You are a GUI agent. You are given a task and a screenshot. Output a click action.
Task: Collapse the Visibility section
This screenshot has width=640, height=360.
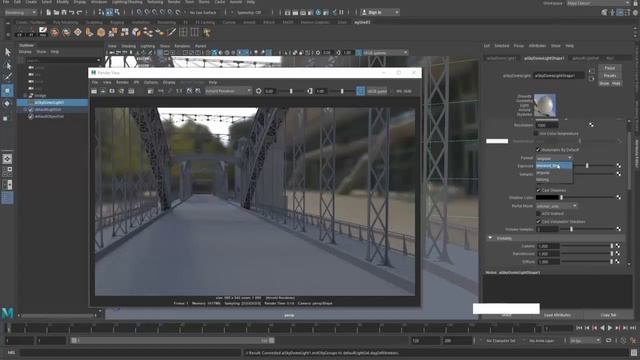click(x=490, y=238)
